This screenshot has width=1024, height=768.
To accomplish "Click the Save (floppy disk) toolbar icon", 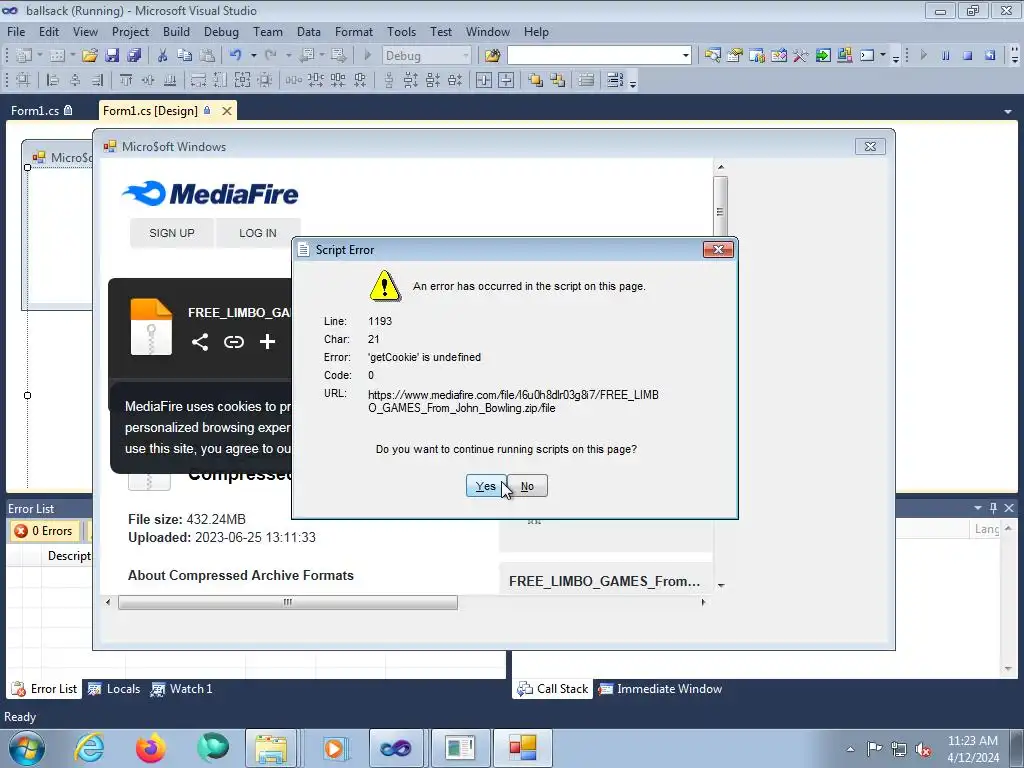I will [x=112, y=56].
